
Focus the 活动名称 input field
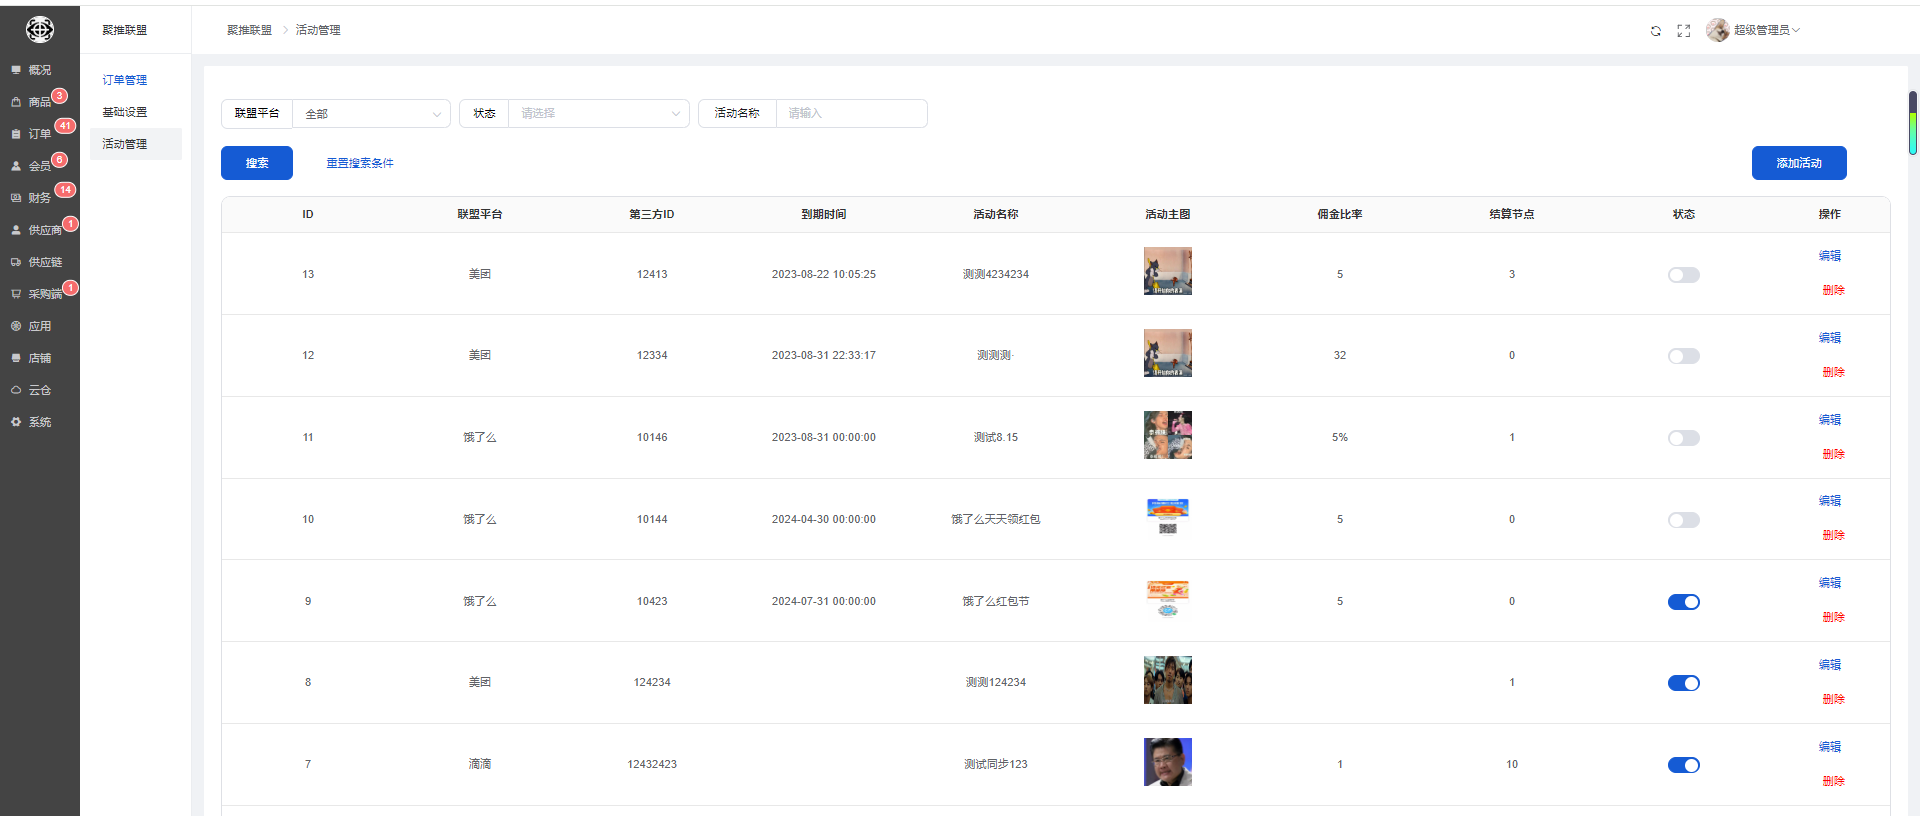click(851, 114)
